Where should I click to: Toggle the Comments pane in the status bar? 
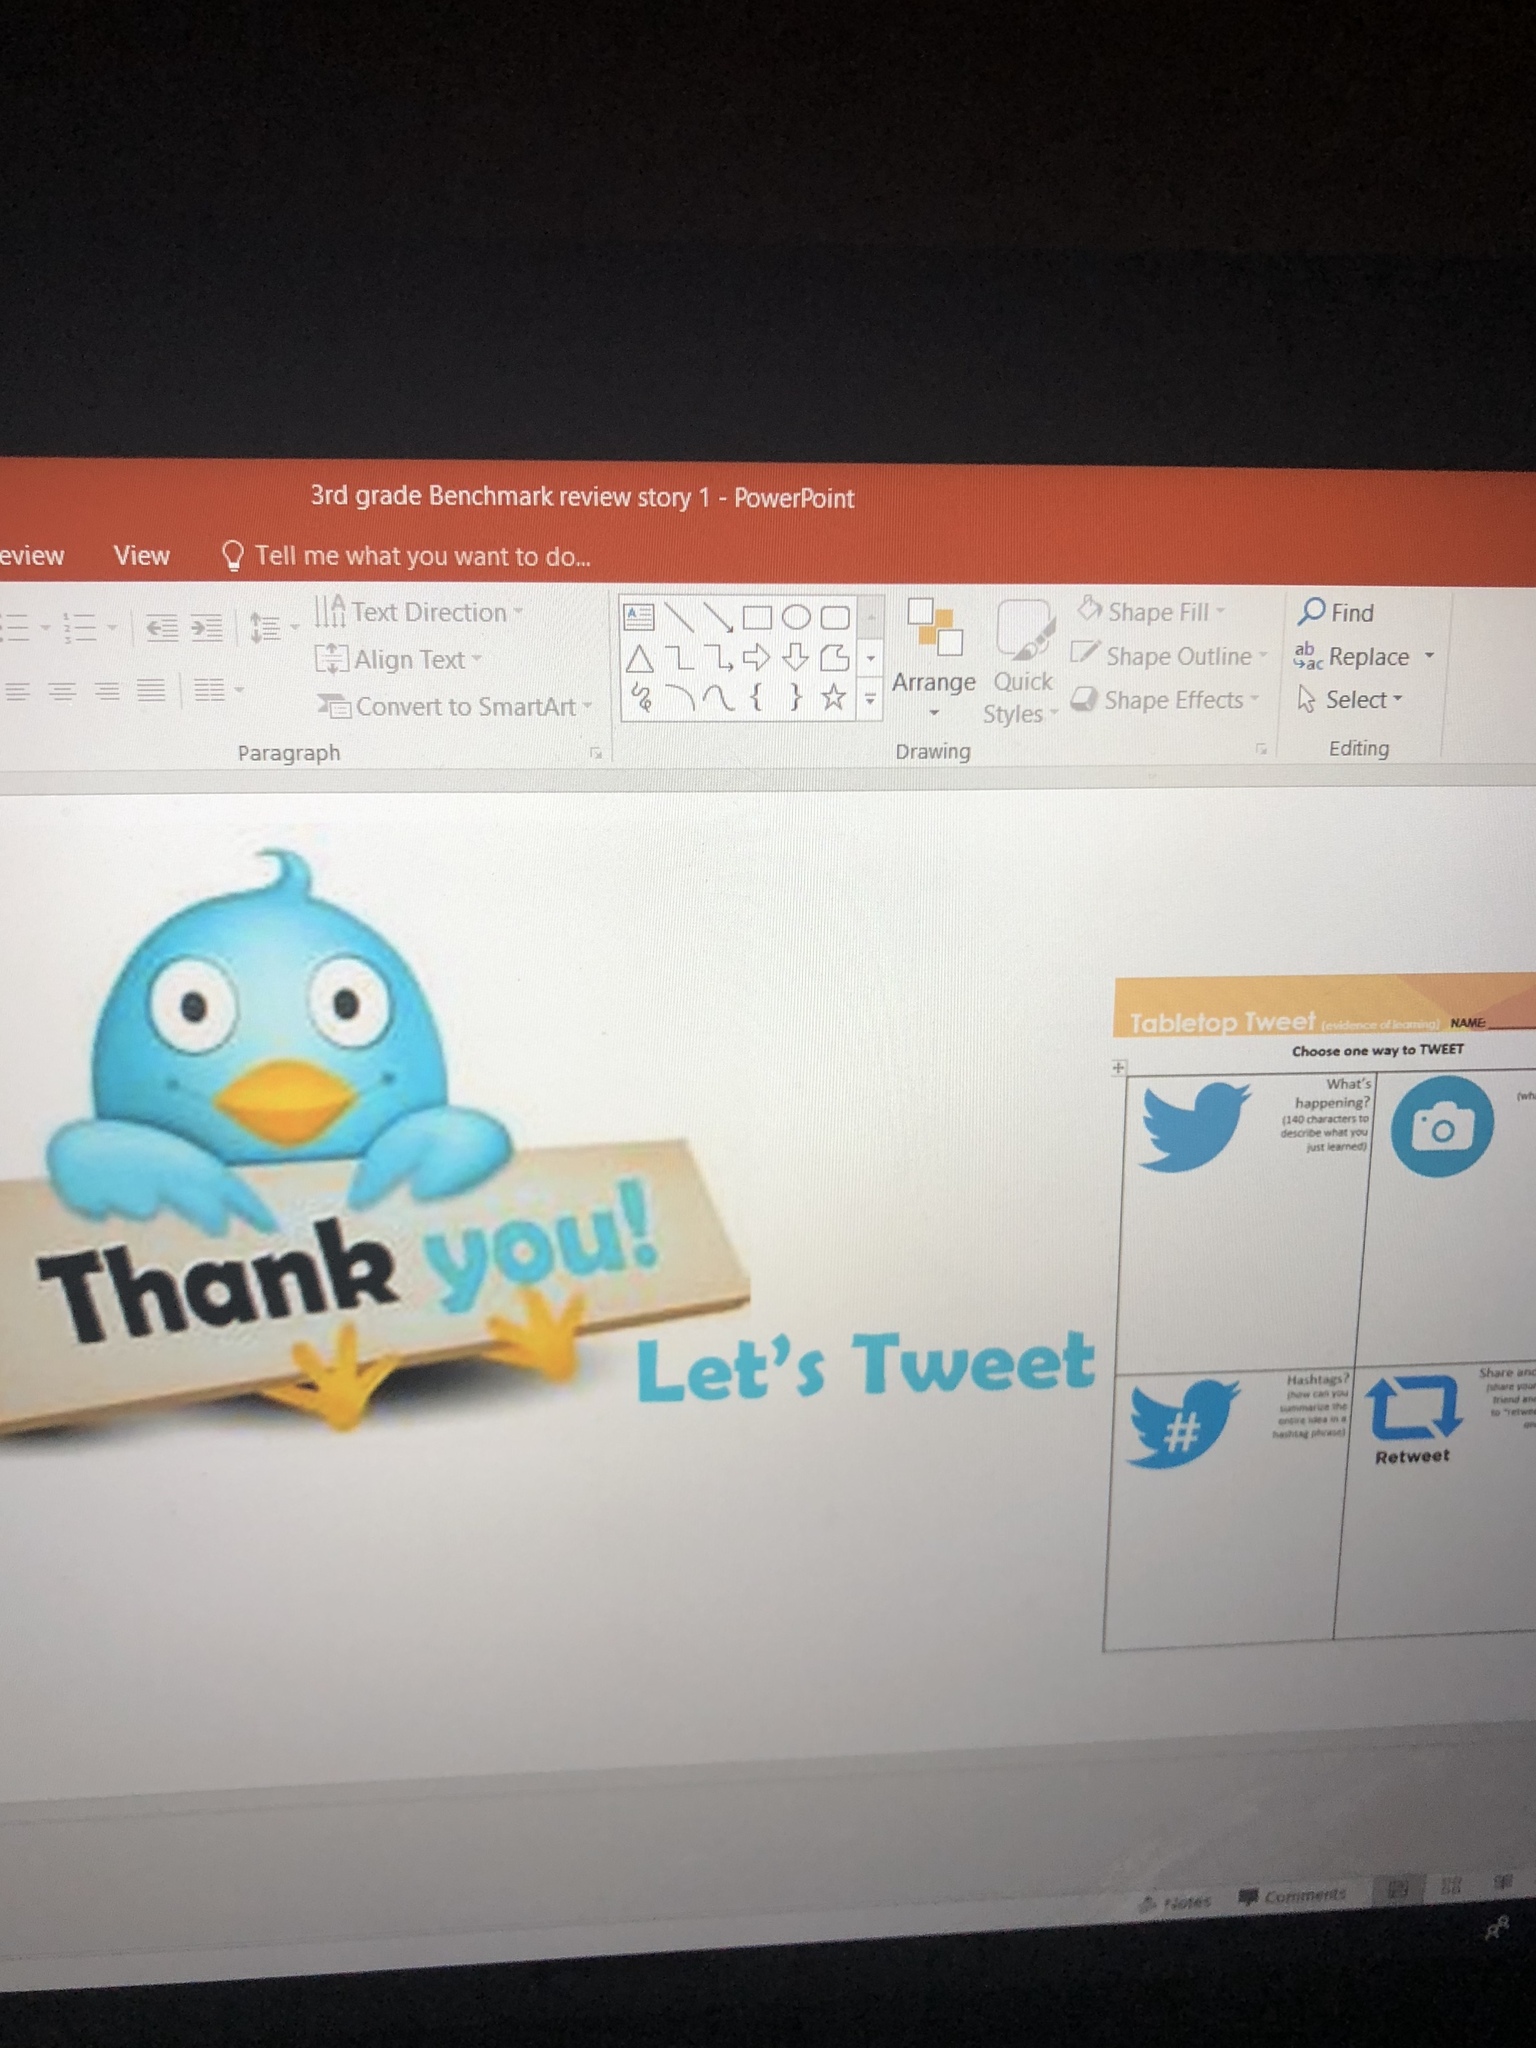[1293, 1896]
